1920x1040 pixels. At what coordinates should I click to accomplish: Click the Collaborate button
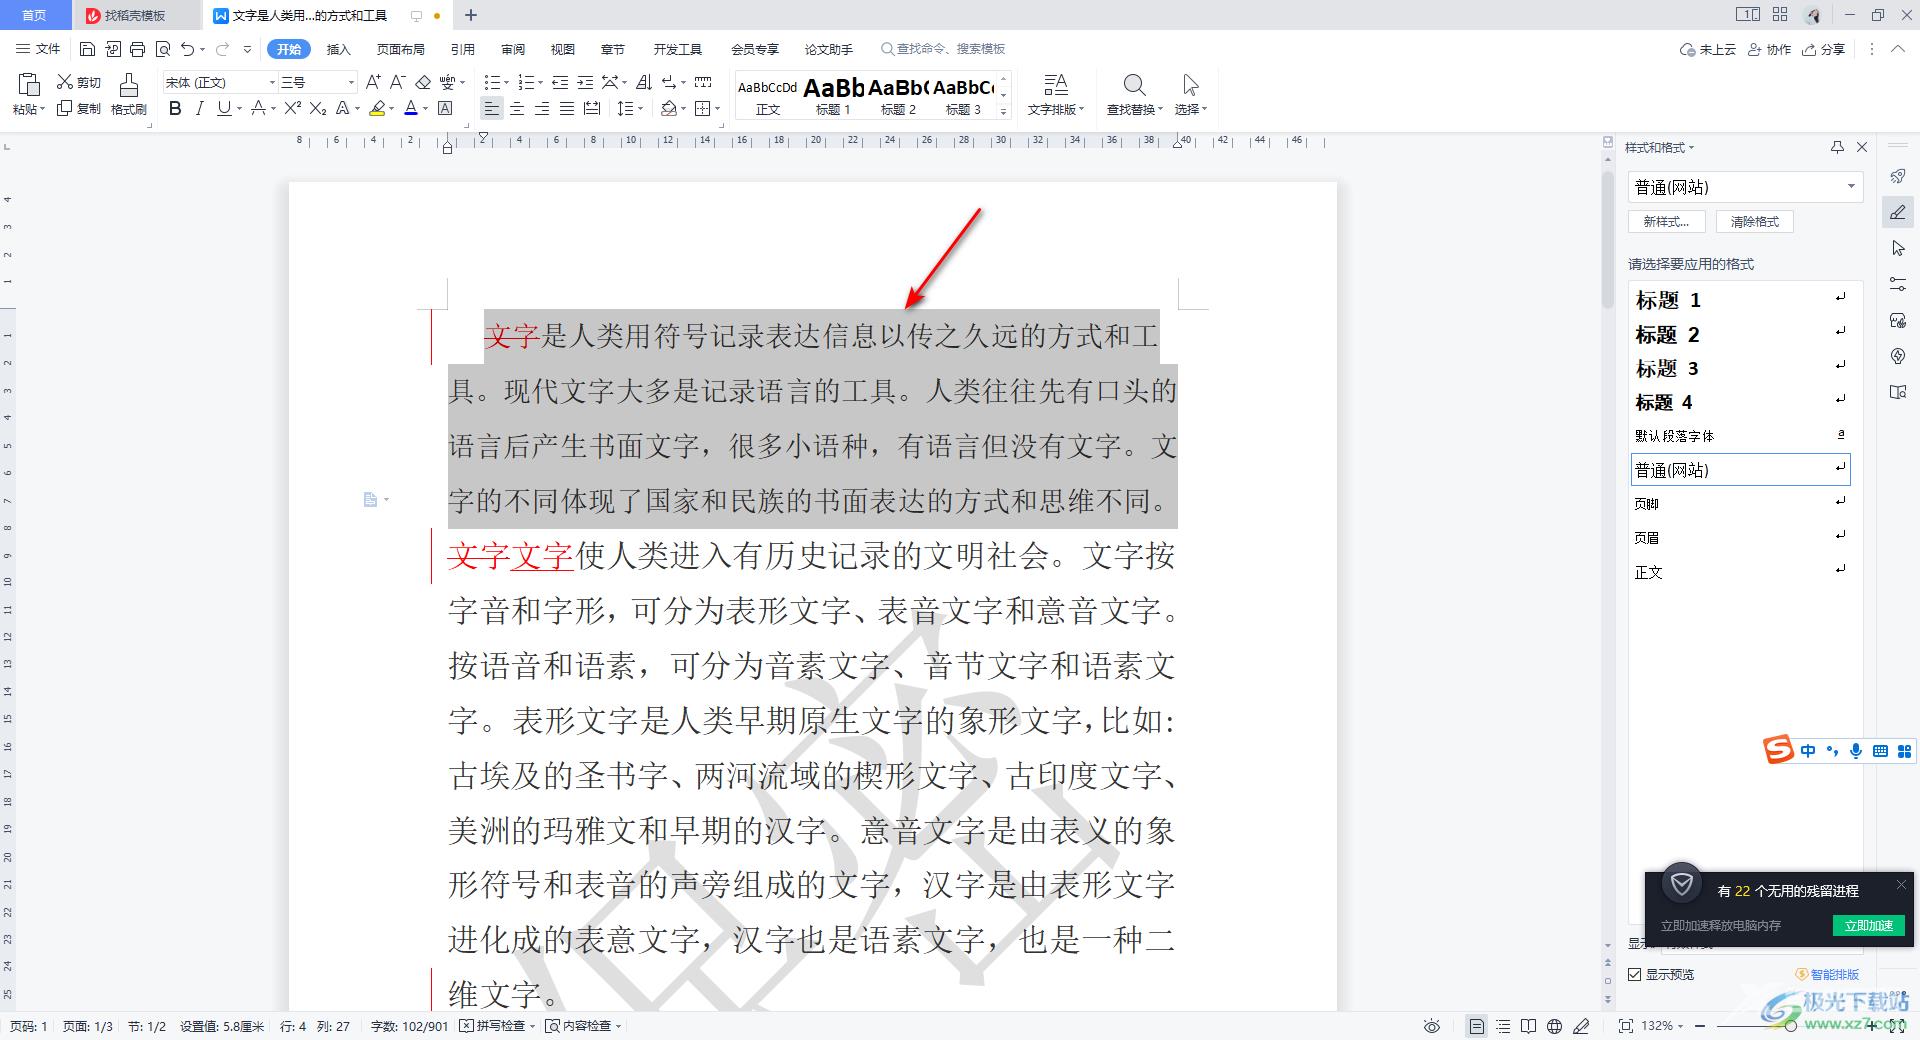pyautogui.click(x=1769, y=49)
